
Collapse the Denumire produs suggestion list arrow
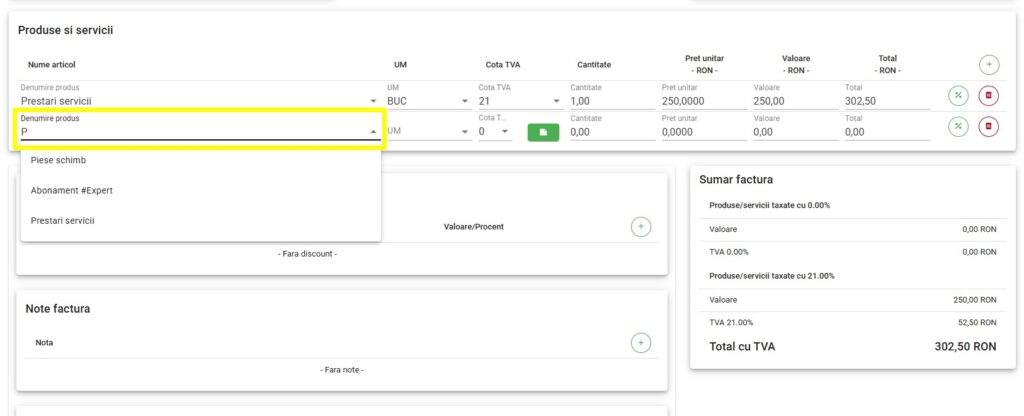click(x=374, y=132)
